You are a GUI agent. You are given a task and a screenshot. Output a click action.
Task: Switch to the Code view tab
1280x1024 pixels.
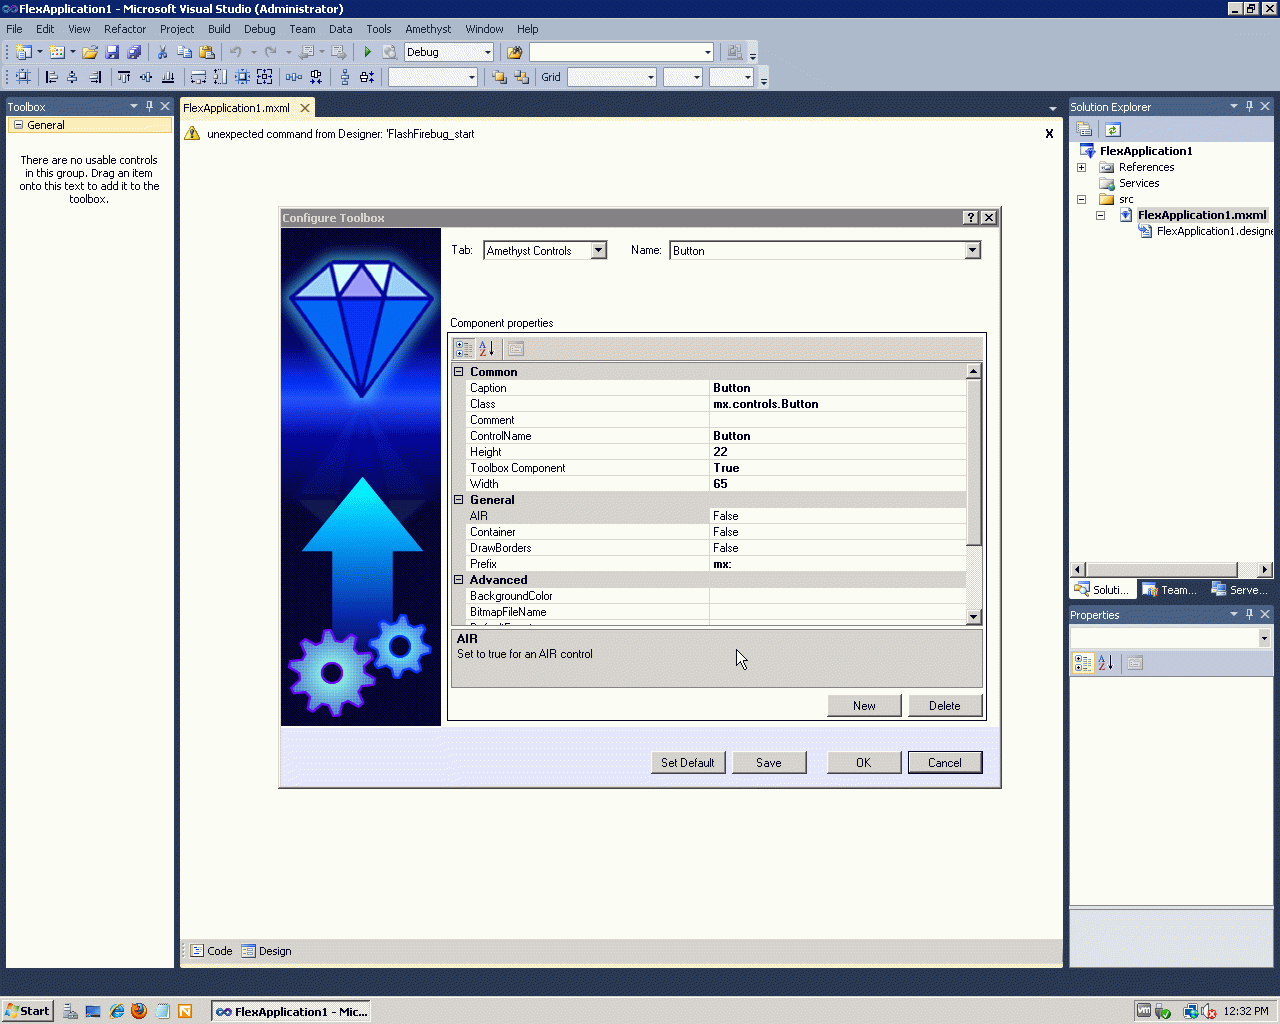212,951
